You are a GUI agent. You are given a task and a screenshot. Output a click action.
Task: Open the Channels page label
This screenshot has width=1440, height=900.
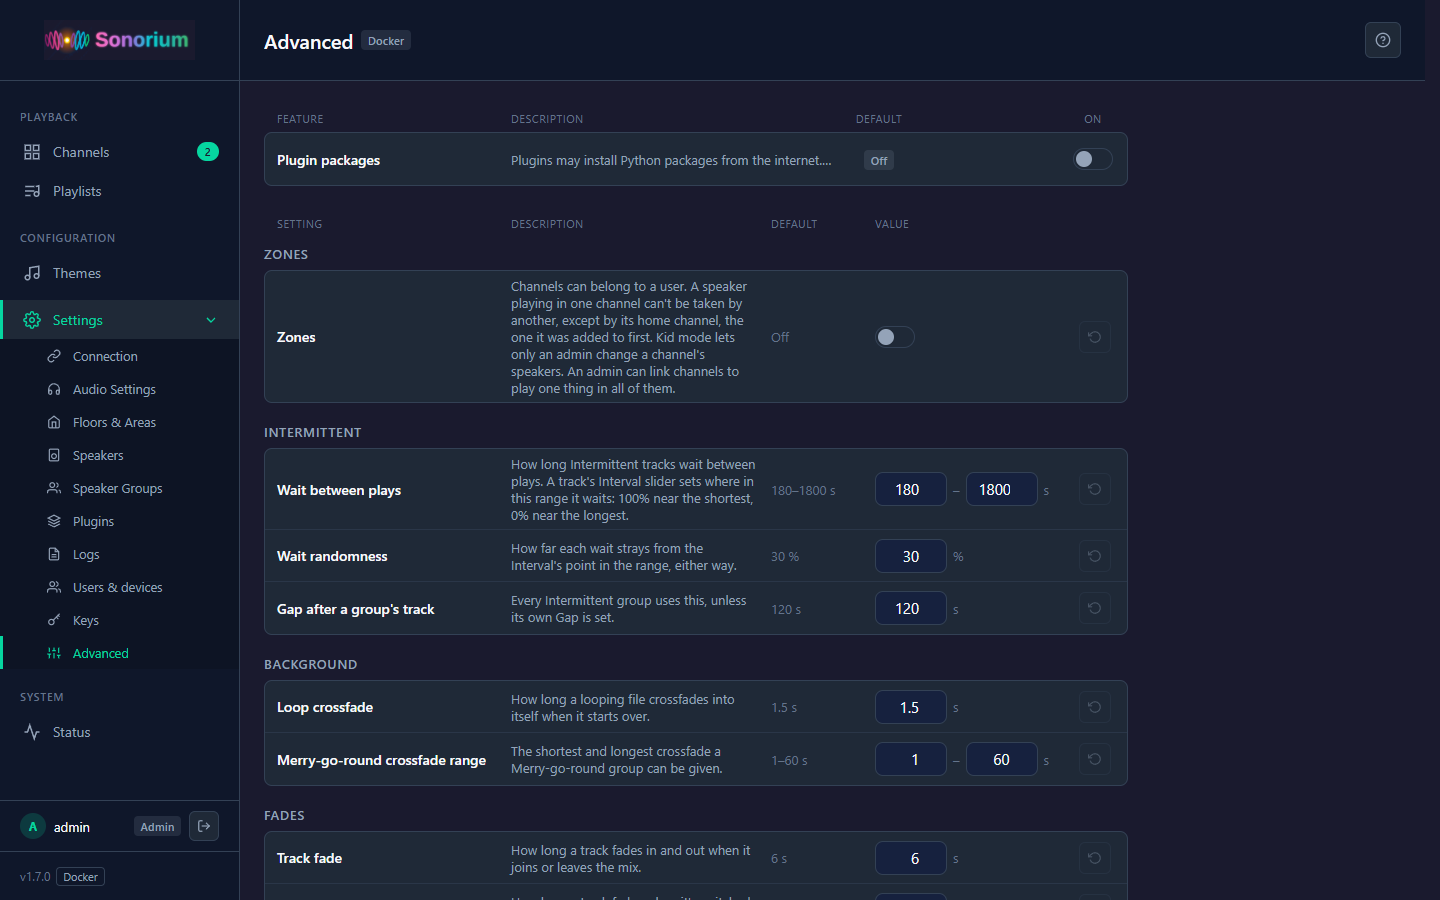click(81, 152)
